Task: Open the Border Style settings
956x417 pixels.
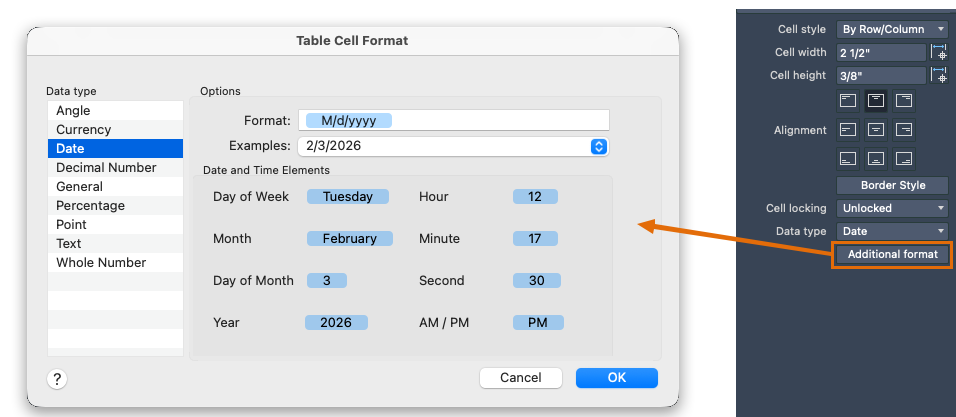Action: click(892, 185)
